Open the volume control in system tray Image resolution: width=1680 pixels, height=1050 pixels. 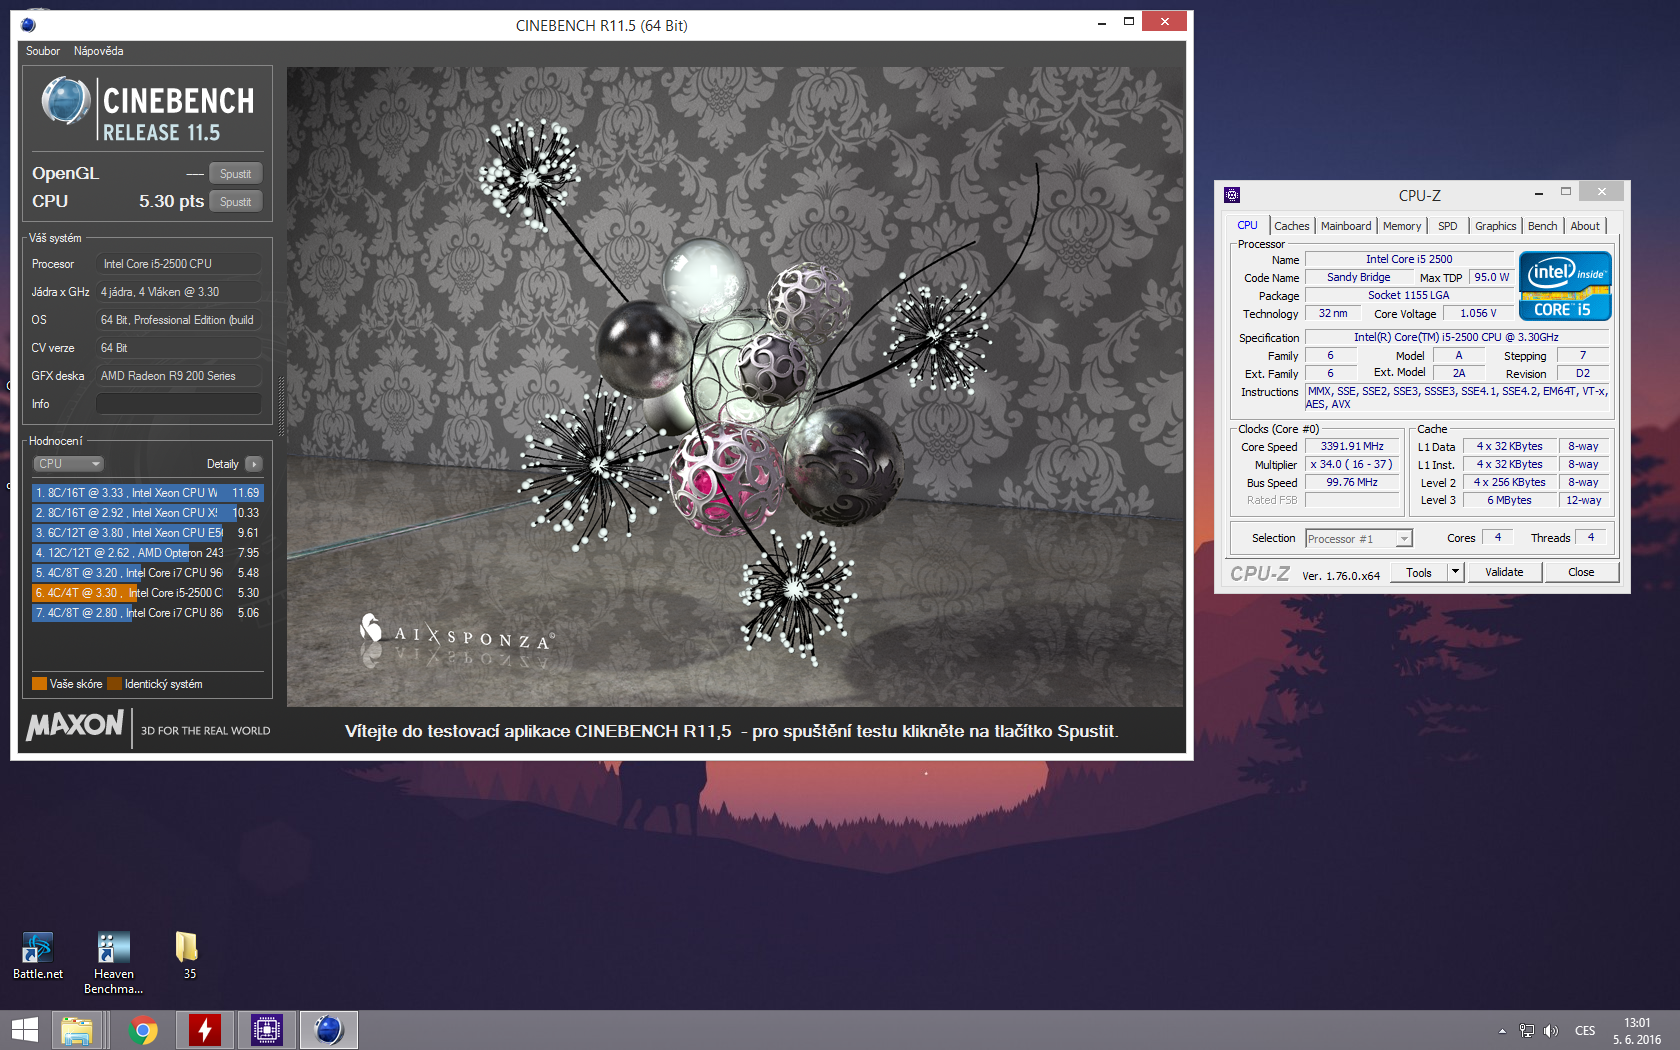[1550, 1031]
